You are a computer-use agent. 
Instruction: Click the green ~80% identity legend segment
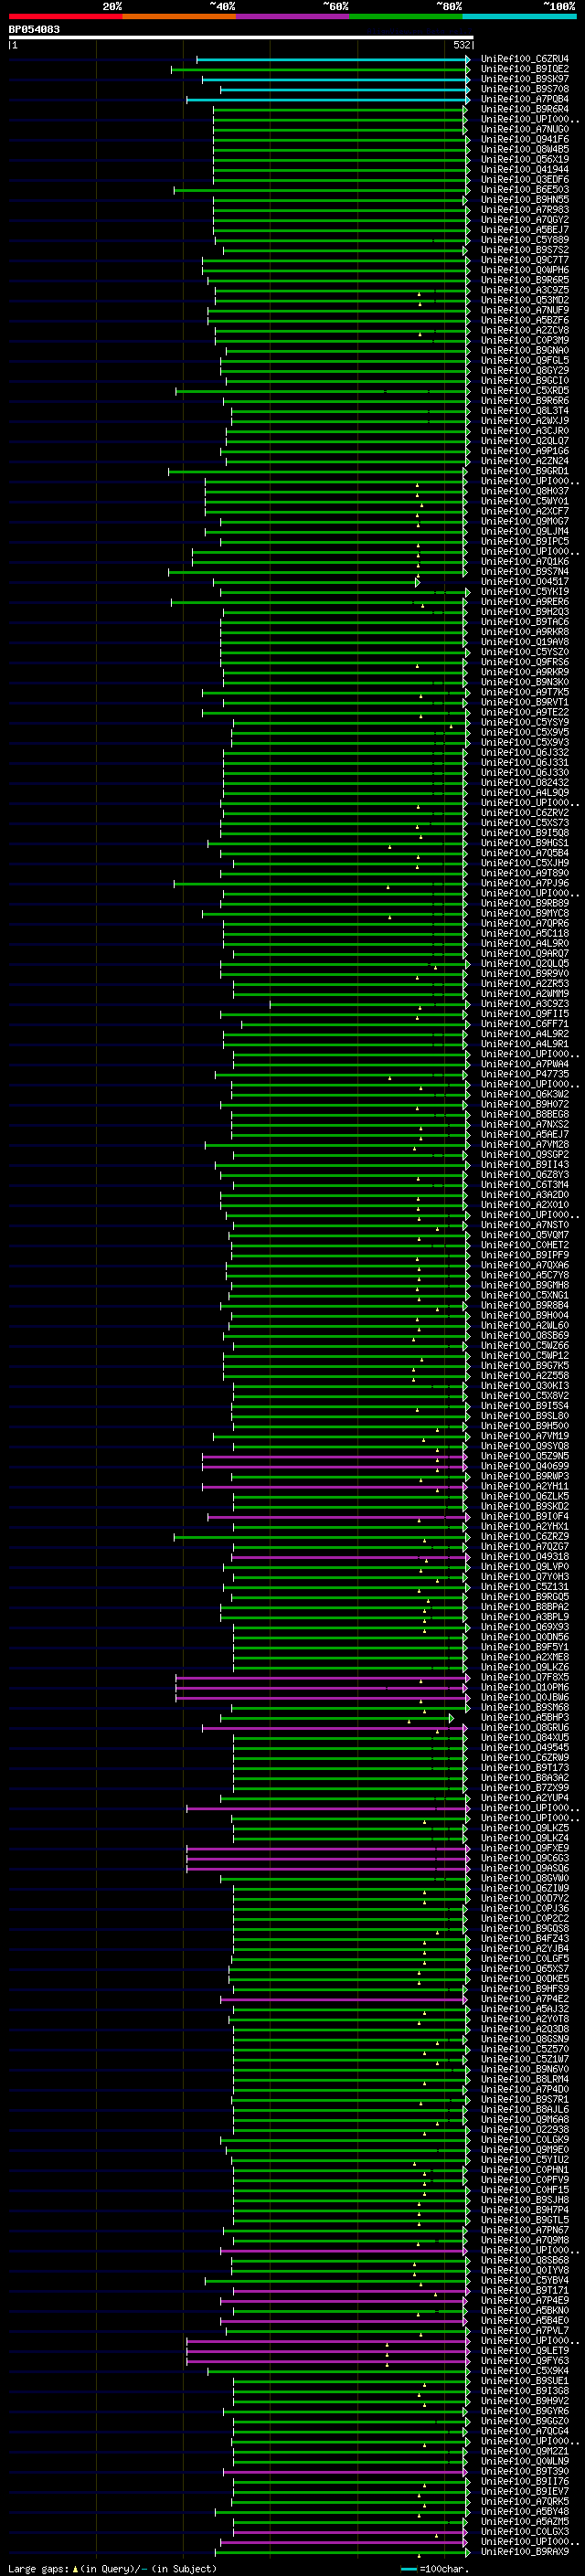[406, 16]
